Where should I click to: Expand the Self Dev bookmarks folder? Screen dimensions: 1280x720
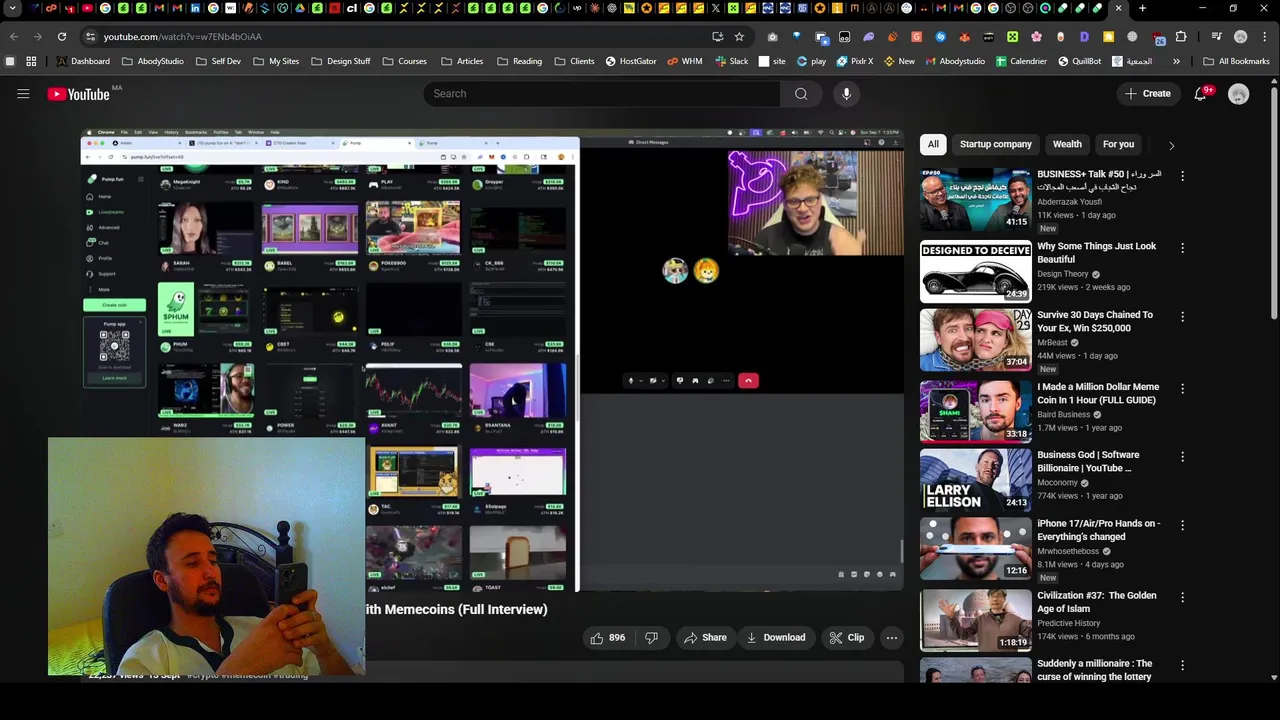[218, 61]
